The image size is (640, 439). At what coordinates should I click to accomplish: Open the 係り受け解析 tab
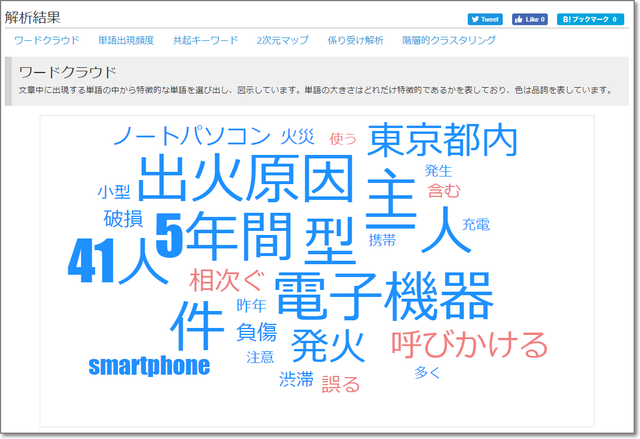click(355, 40)
